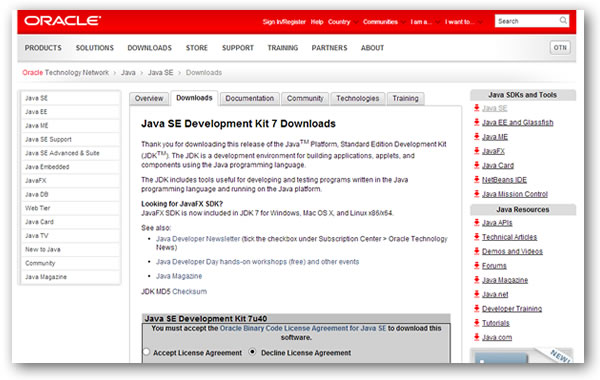Open Java Embedded in sidebar
600x380 pixels.
(x=70, y=167)
